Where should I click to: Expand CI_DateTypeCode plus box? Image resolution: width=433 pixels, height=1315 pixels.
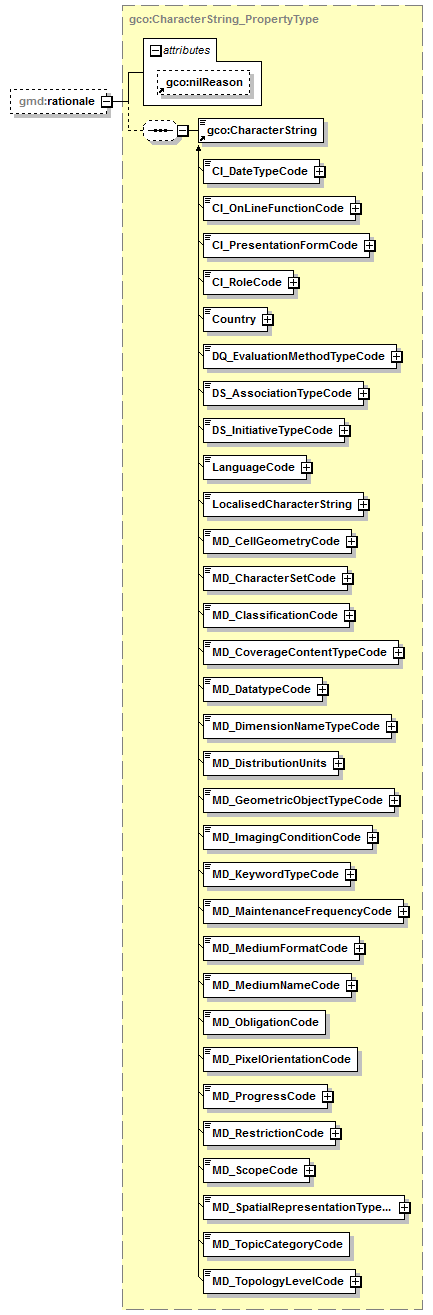tap(319, 172)
